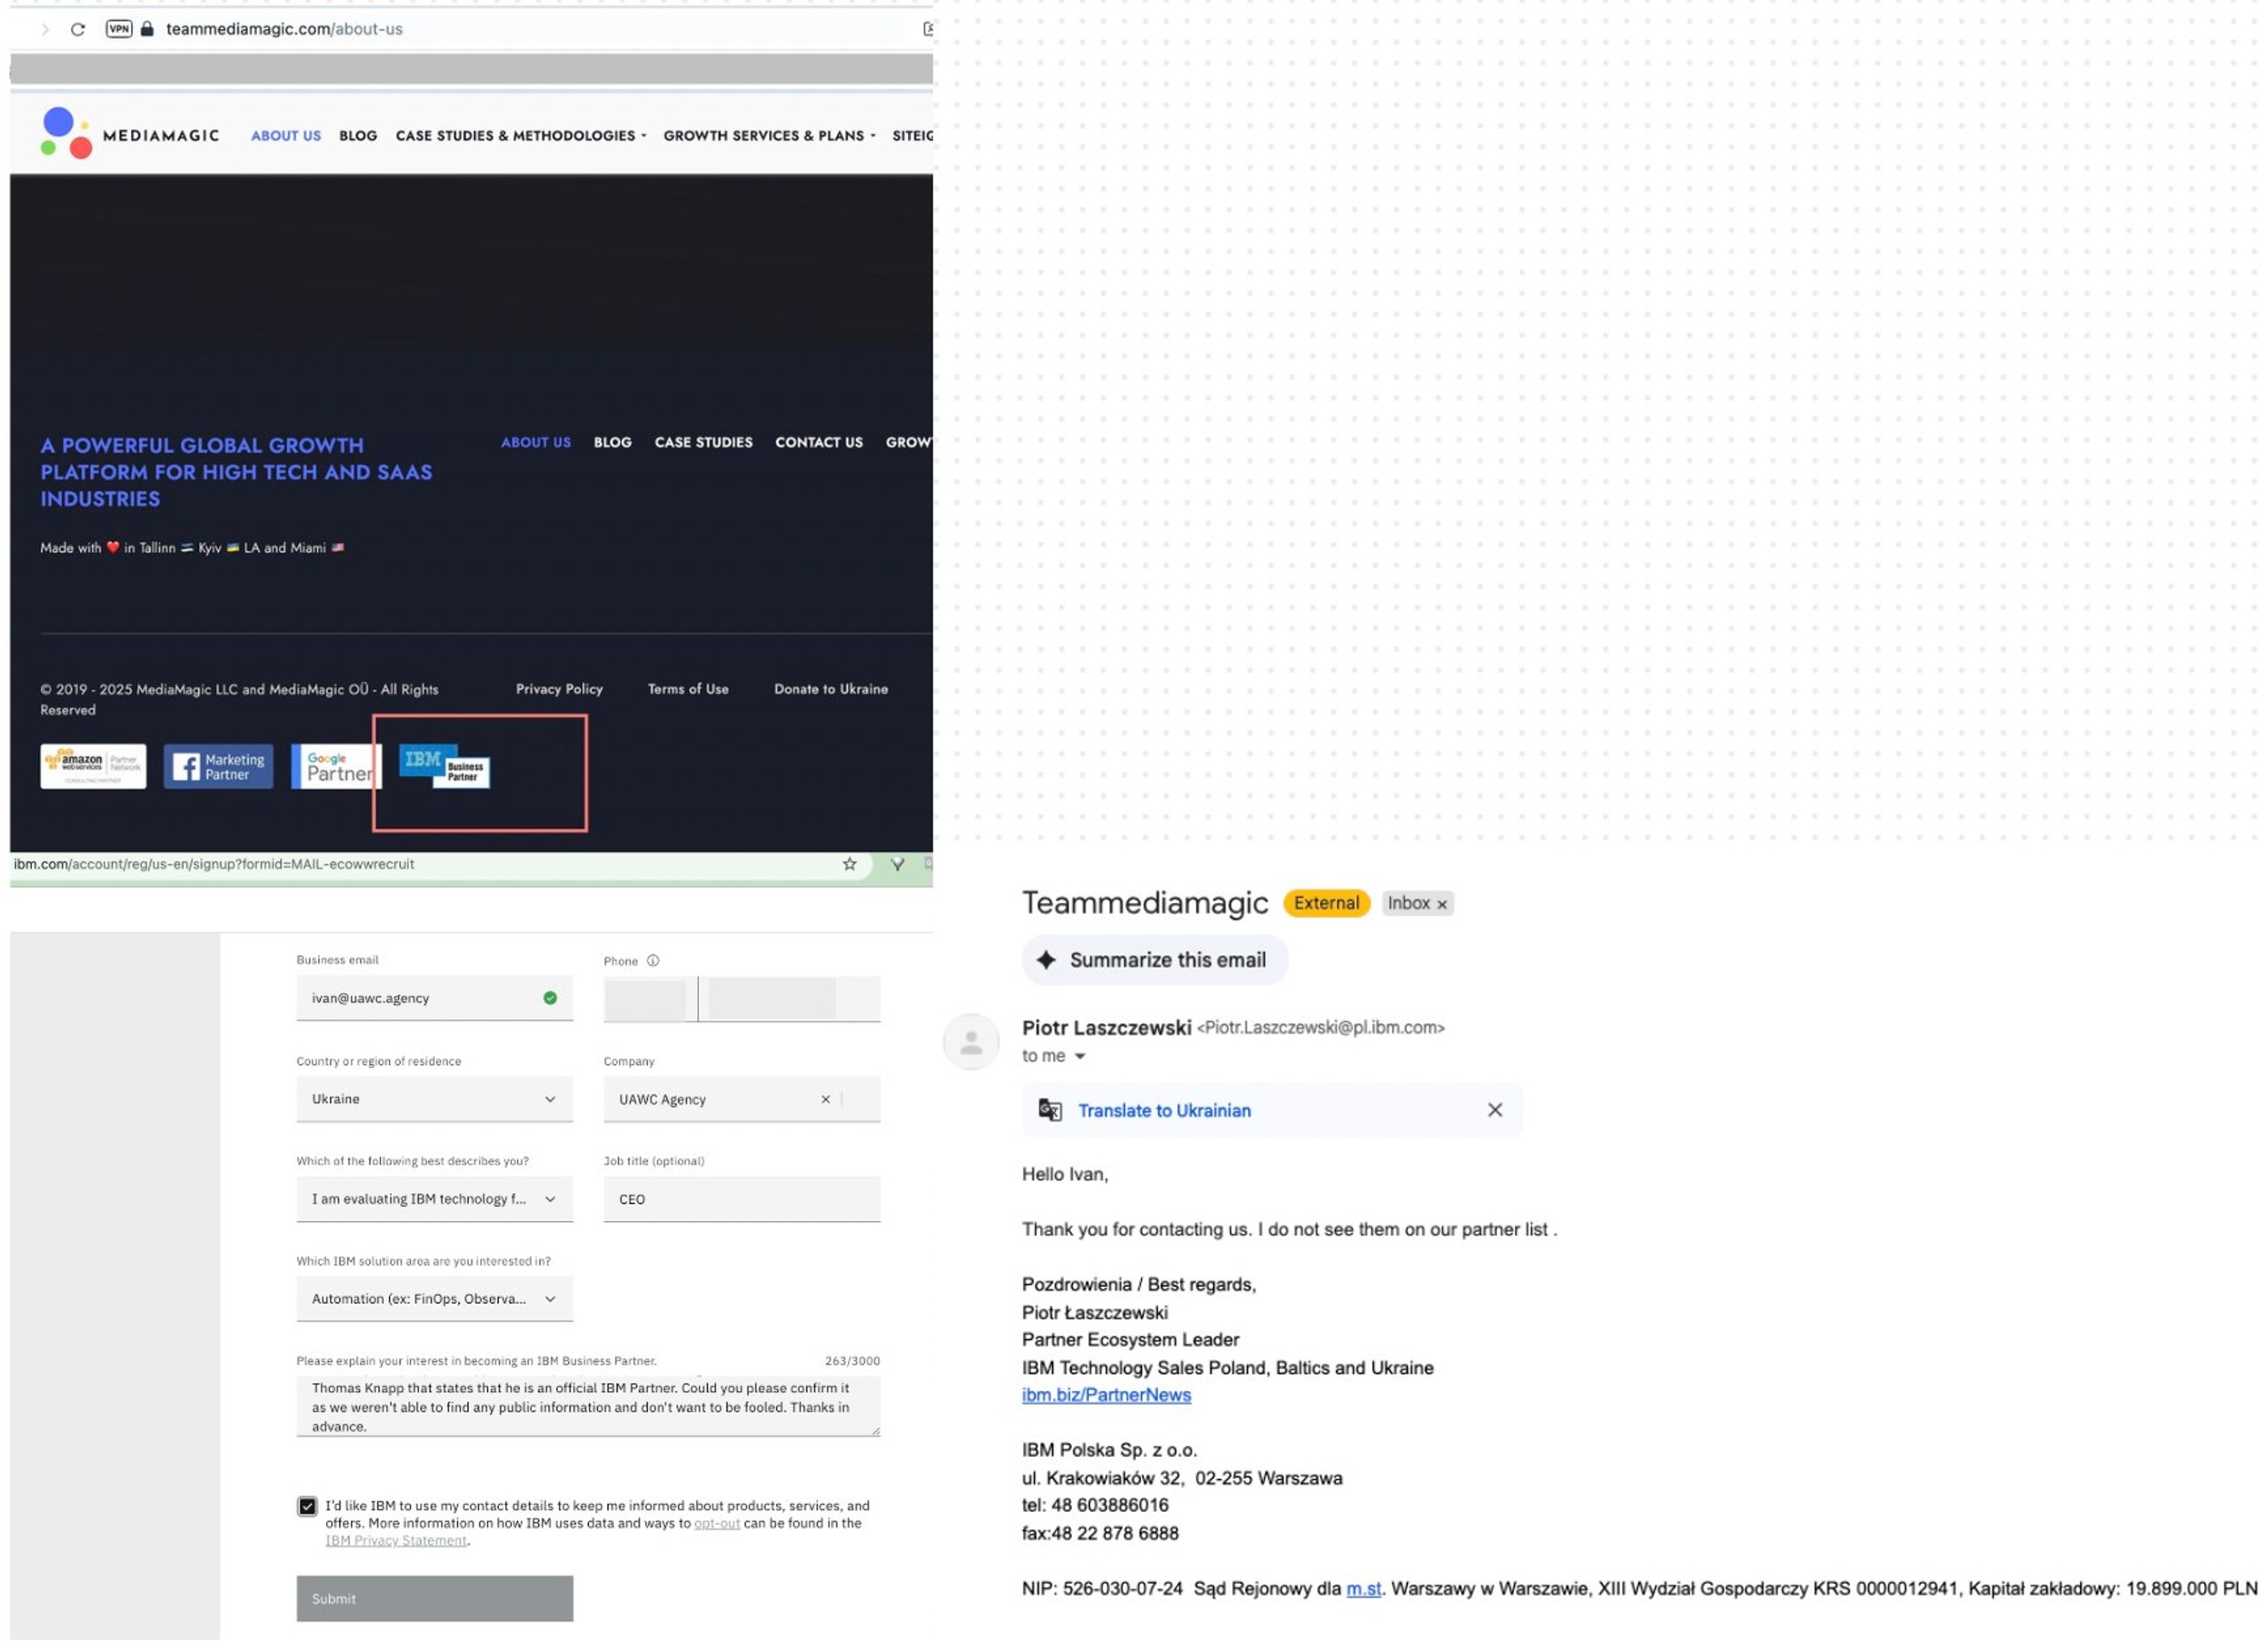Viewport: 2268px width, 1643px height.
Task: Open the Country dropdown showing Ukraine
Action: pyautogui.click(x=435, y=1099)
